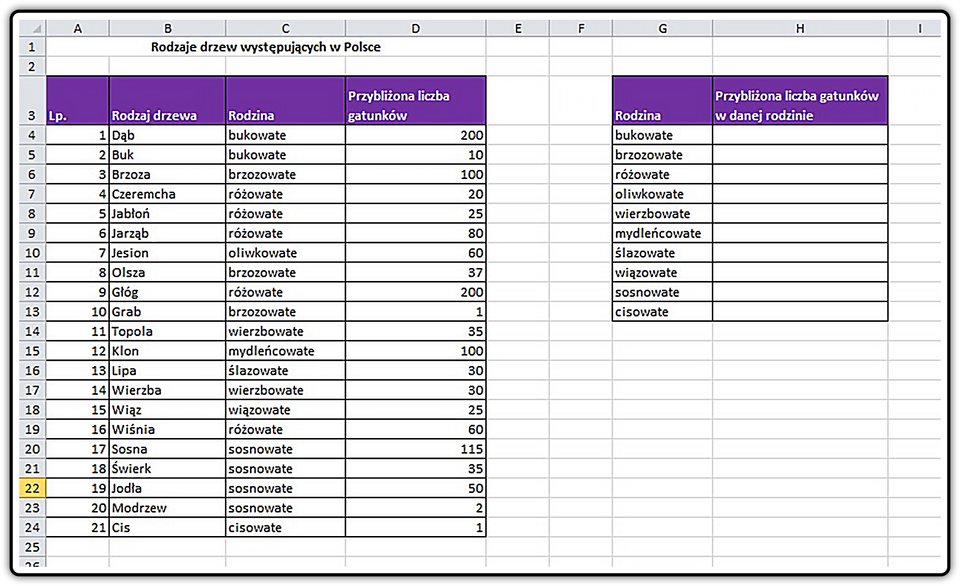Select the 'Olsza' cell
Image resolution: width=960 pixels, height=586 pixels.
coord(167,272)
